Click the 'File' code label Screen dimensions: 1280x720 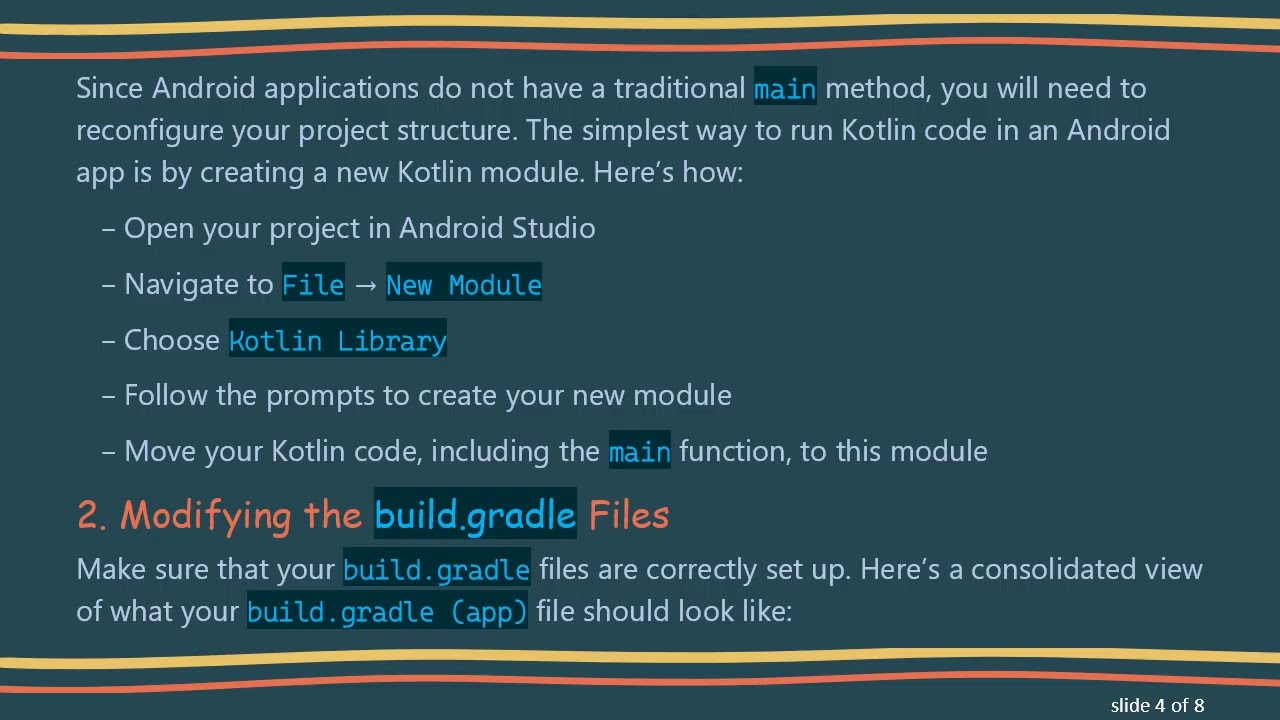pyautogui.click(x=313, y=284)
